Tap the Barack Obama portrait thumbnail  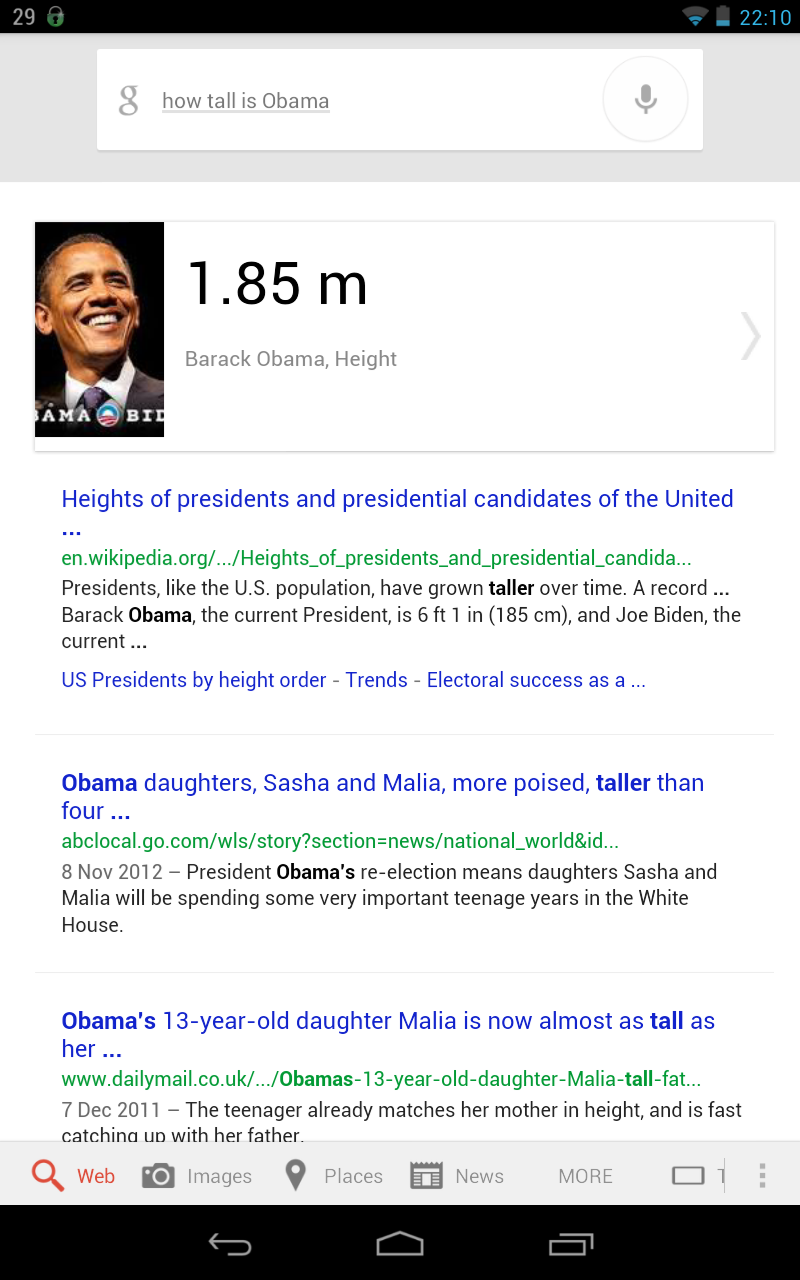point(99,329)
